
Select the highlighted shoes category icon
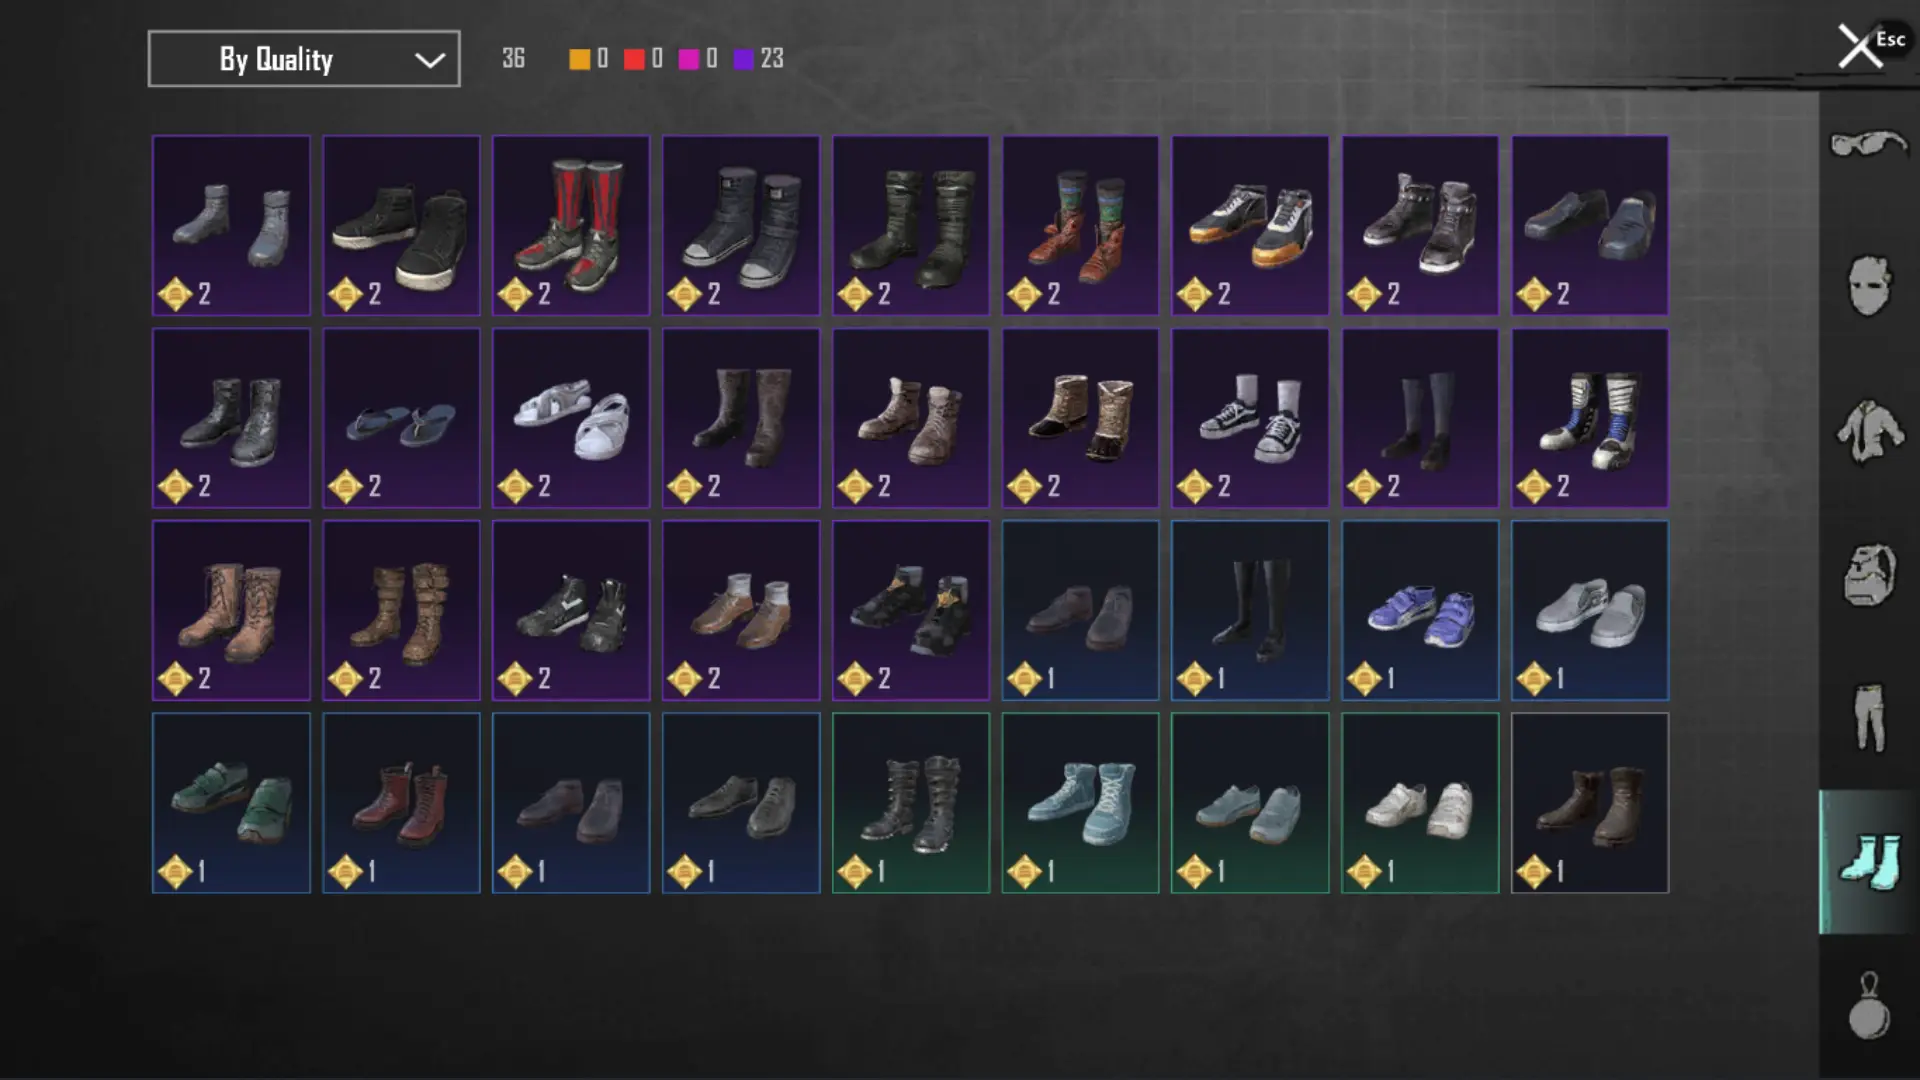pyautogui.click(x=1868, y=862)
